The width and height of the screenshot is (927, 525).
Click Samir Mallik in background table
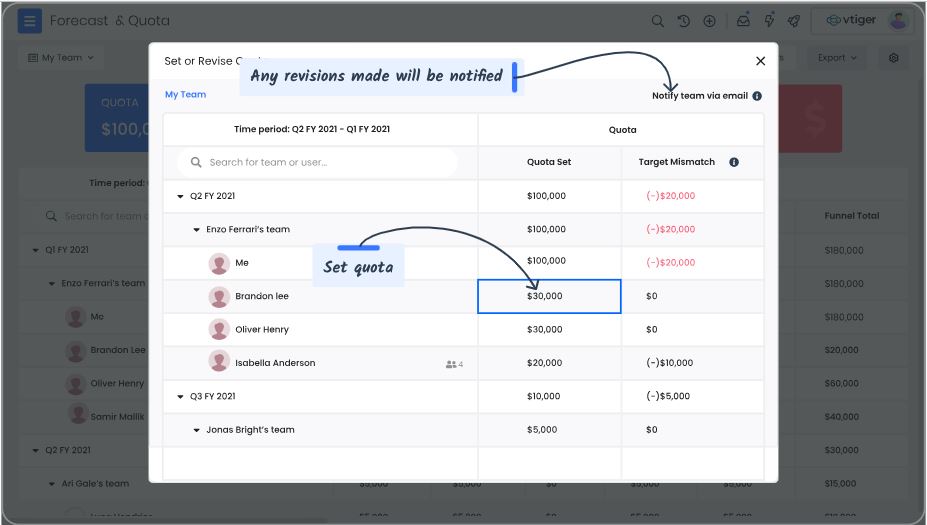pos(117,417)
